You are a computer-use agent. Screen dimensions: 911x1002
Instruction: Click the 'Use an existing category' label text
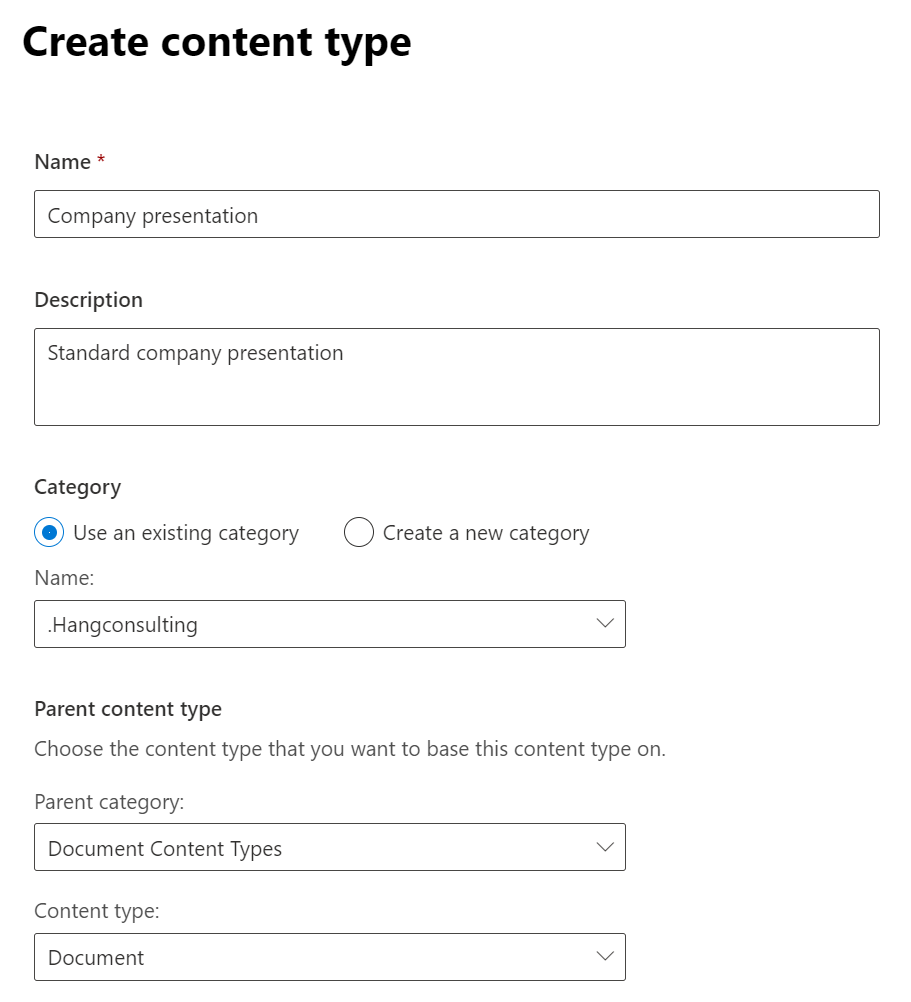coord(186,533)
